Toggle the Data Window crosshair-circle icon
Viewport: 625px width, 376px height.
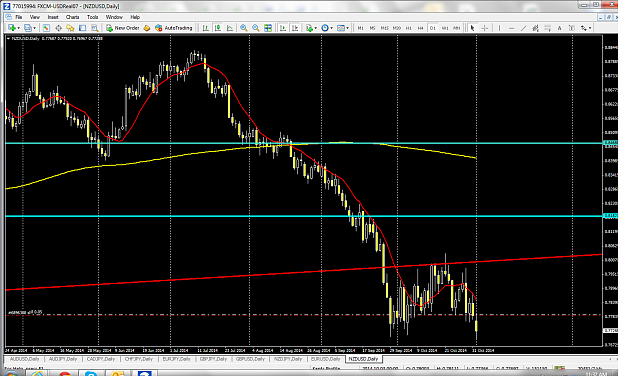point(58,28)
